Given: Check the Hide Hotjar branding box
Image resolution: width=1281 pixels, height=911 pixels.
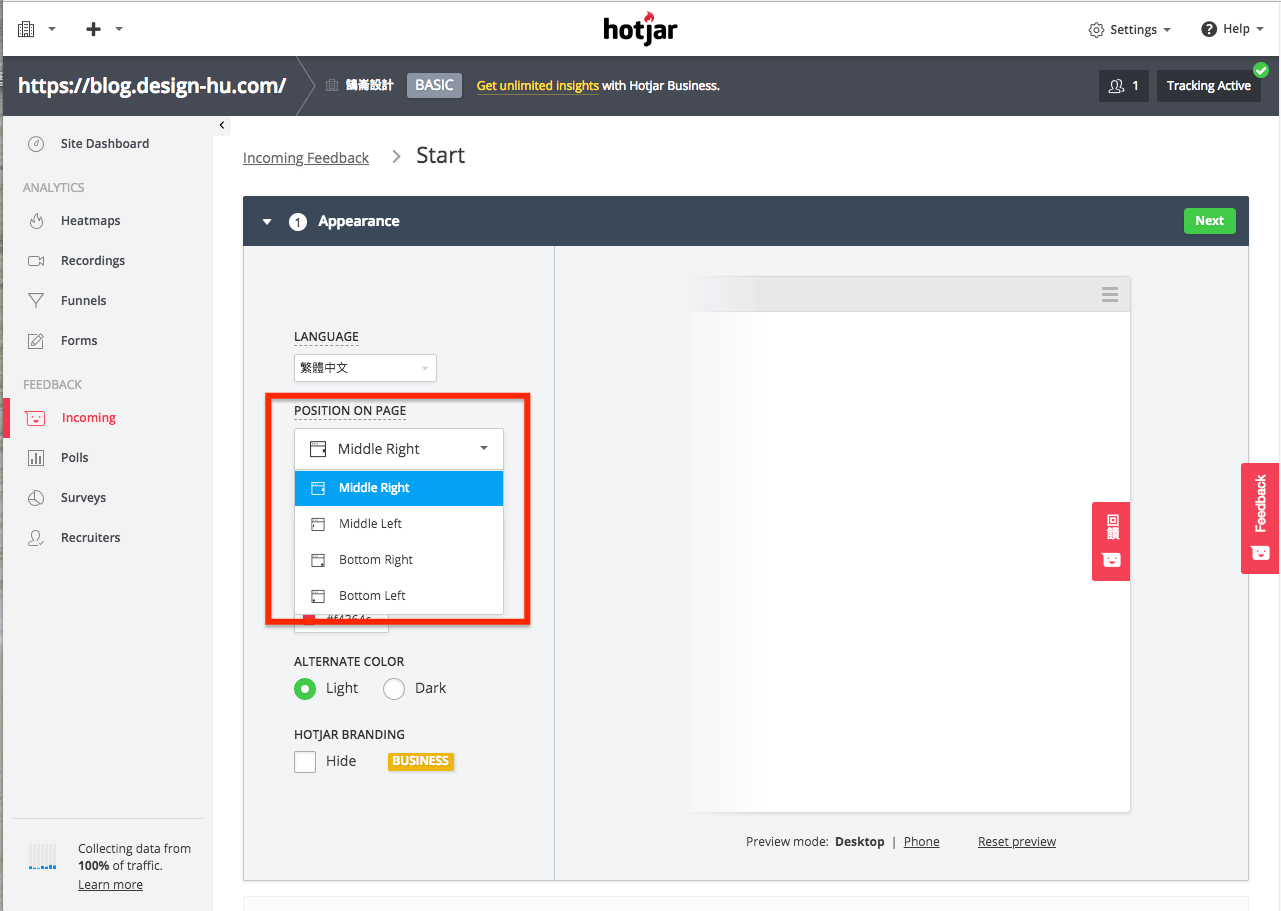Looking at the screenshot, I should click(305, 762).
